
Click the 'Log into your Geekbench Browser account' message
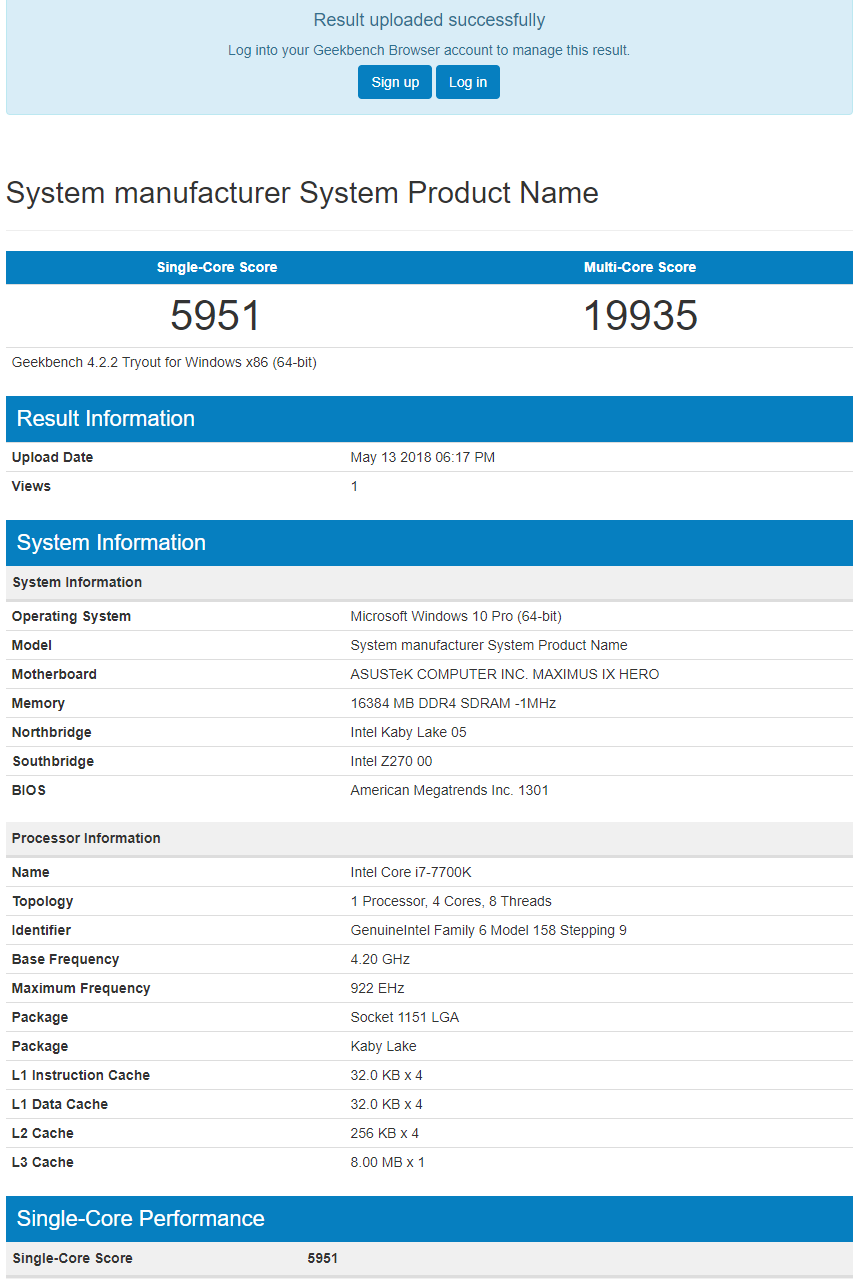(429, 50)
